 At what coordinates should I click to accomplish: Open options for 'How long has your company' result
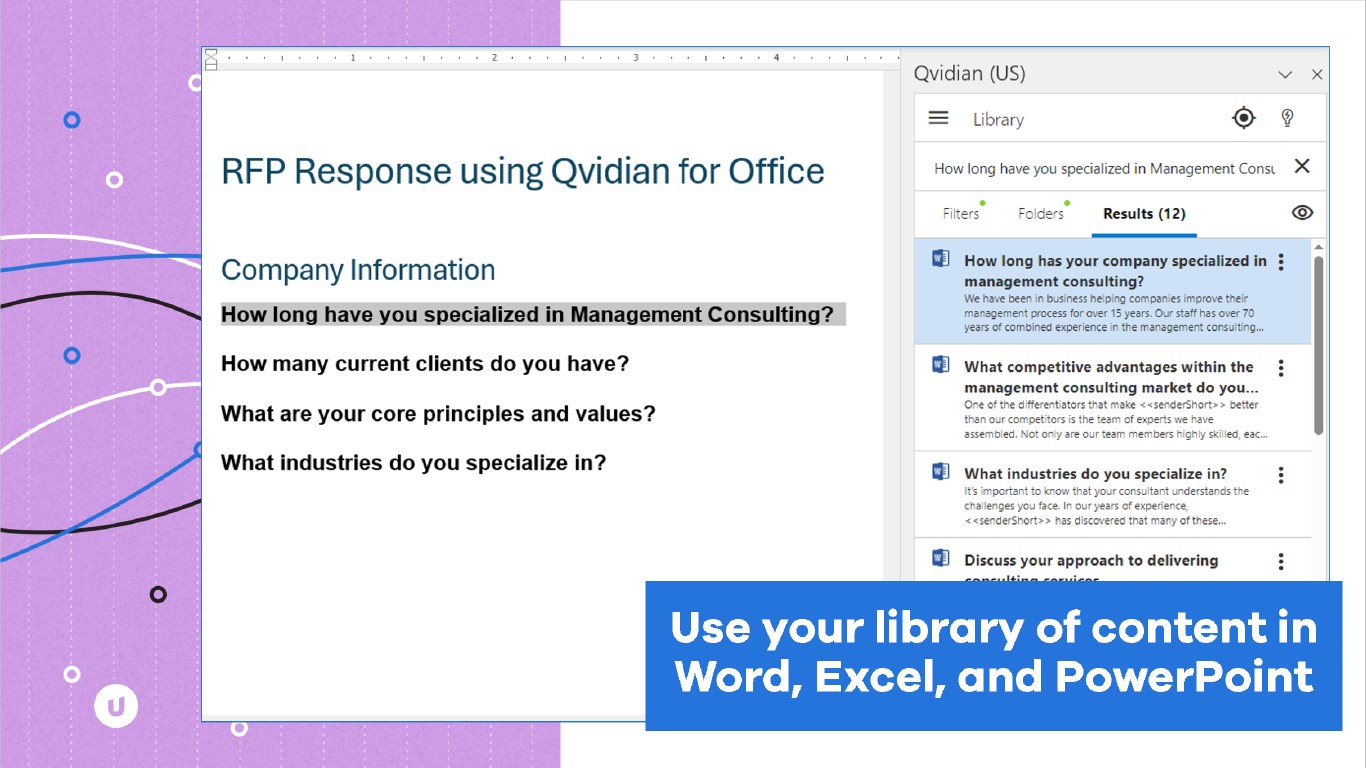point(1281,262)
